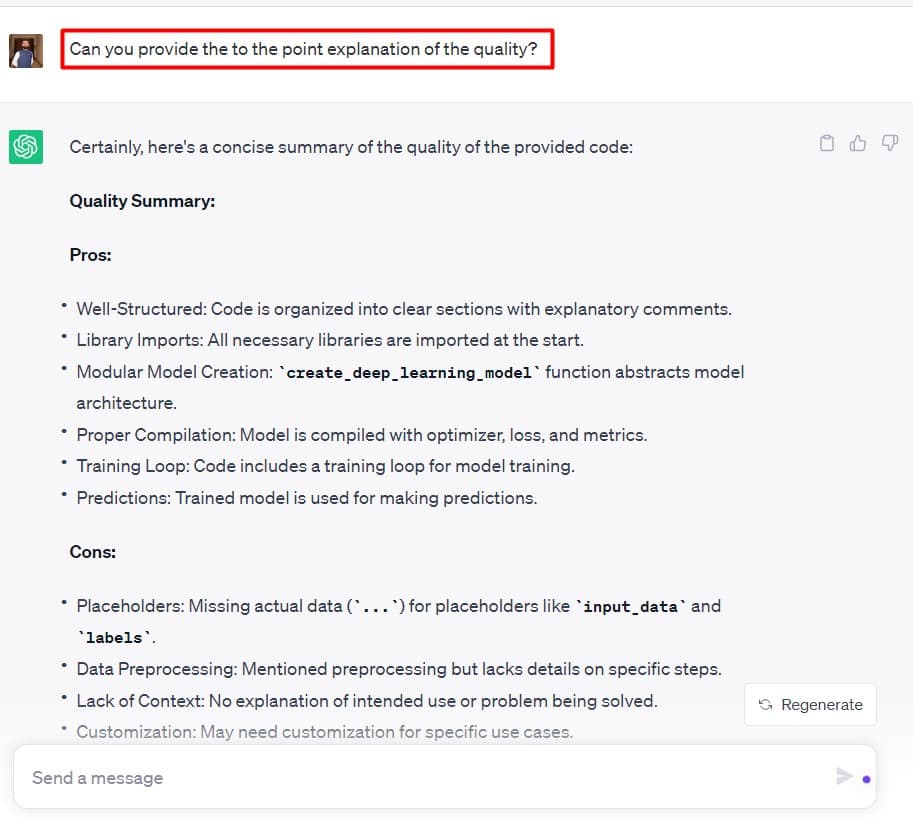Copy the response with the clipboard icon
Viewport: 913px width, 821px height.
point(827,143)
